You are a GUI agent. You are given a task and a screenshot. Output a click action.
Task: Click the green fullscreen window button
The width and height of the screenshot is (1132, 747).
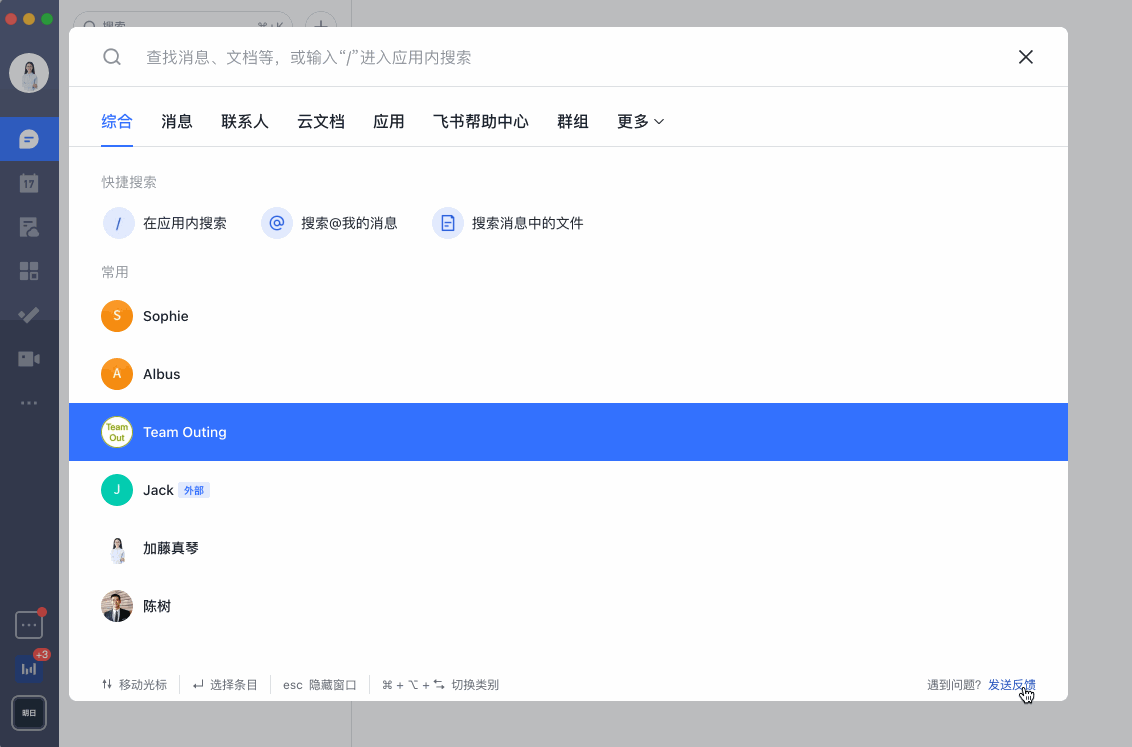(47, 19)
